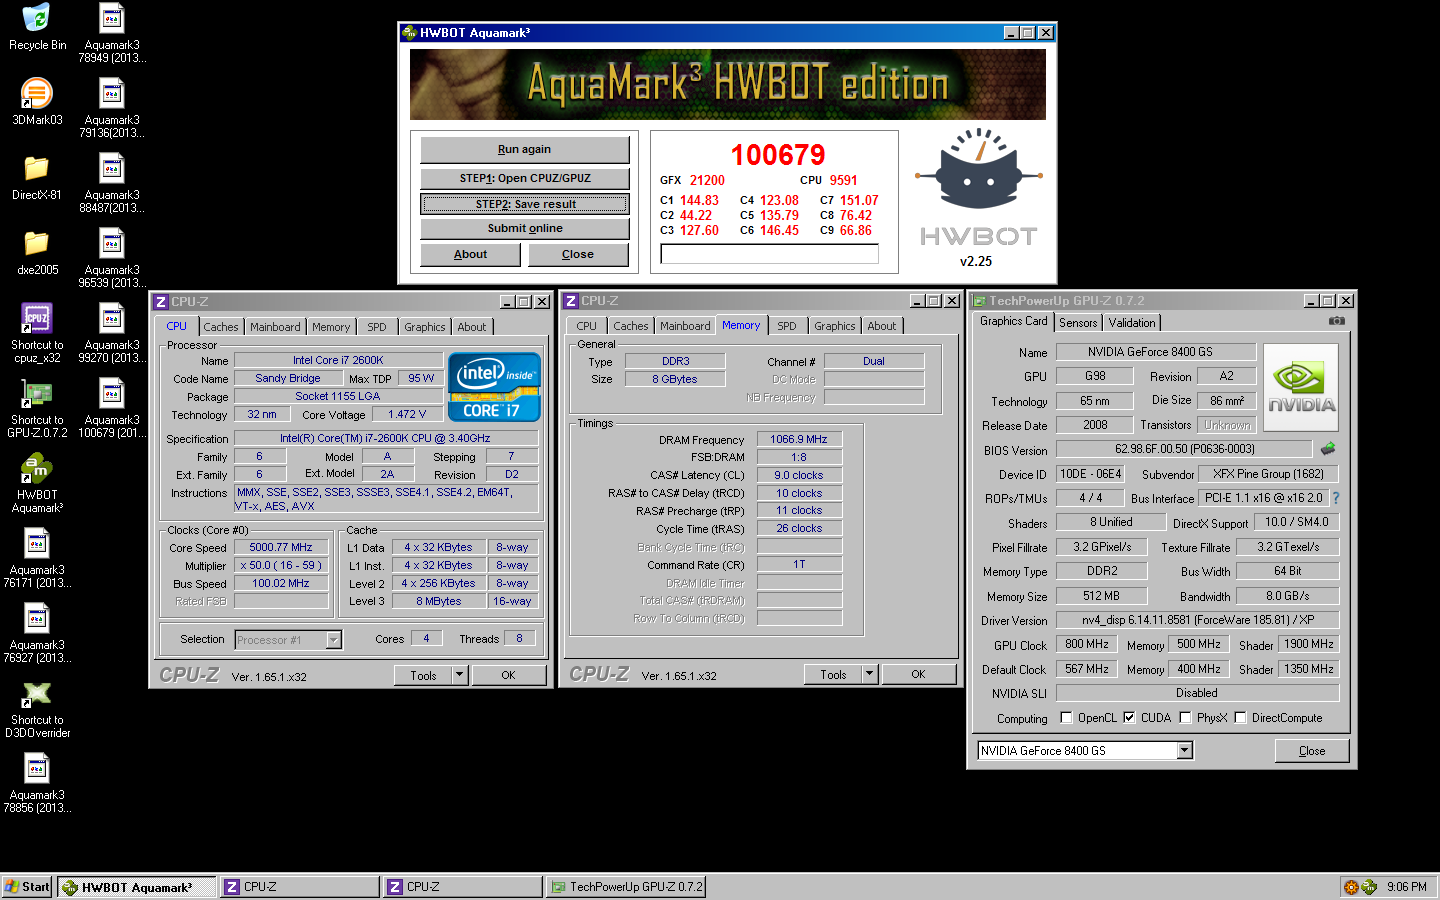Select the Aquamark3 100679 result file

(x=112, y=409)
